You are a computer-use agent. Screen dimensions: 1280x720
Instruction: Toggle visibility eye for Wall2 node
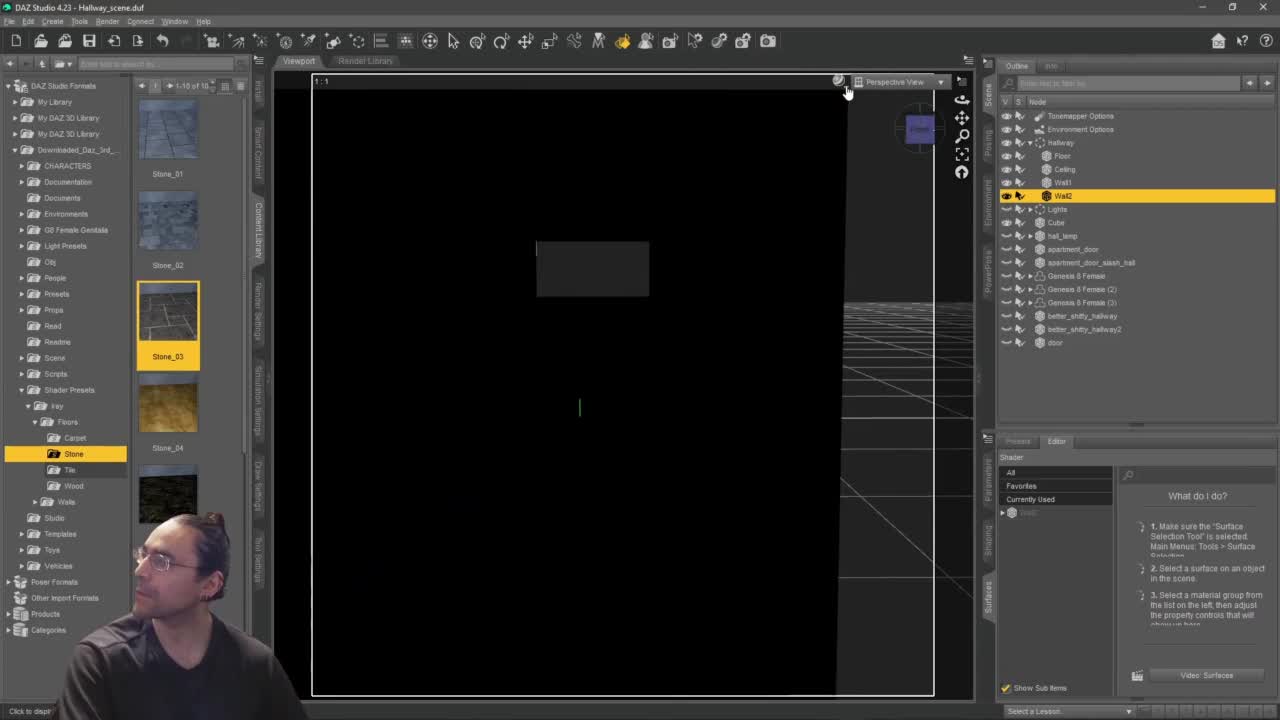coord(1006,196)
